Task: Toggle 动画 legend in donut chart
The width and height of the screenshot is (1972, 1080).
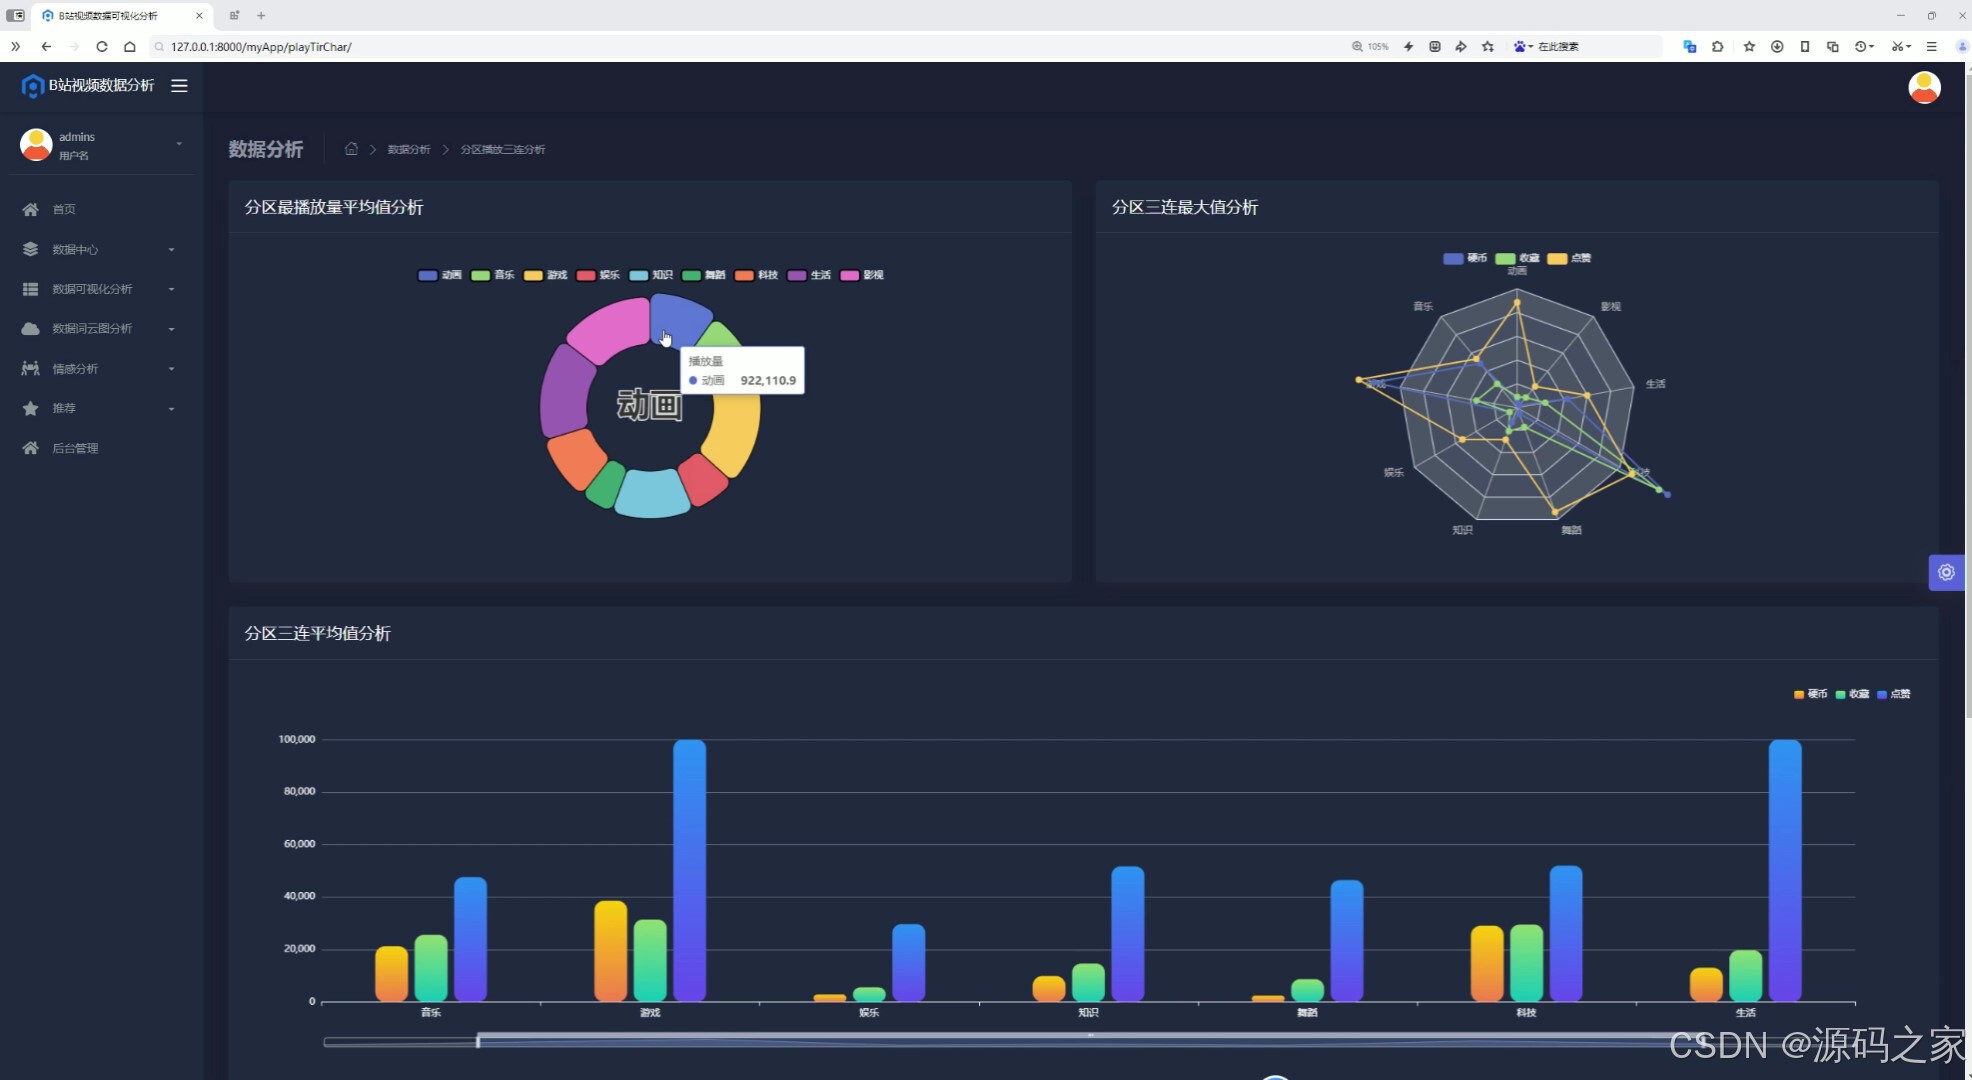Action: (x=440, y=275)
